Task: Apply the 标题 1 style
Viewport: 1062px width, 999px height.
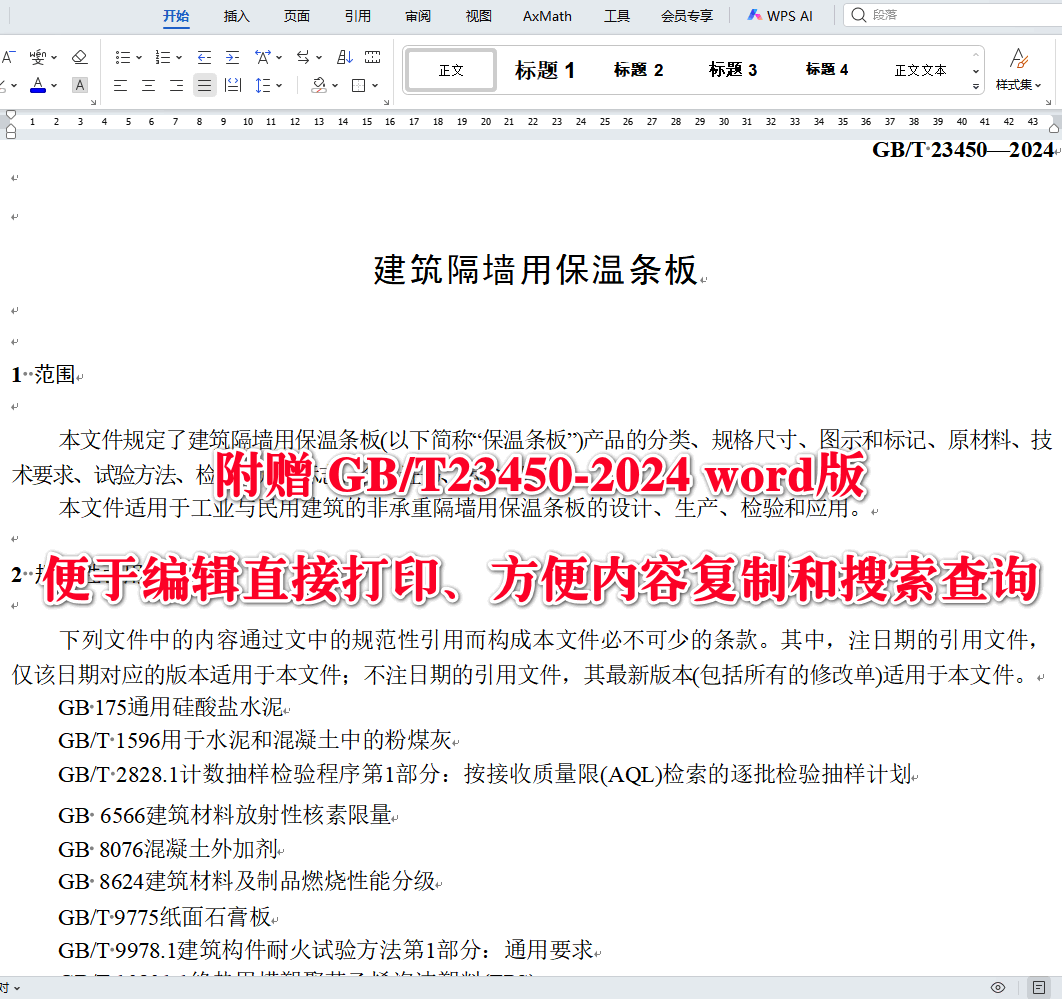Action: coord(545,70)
